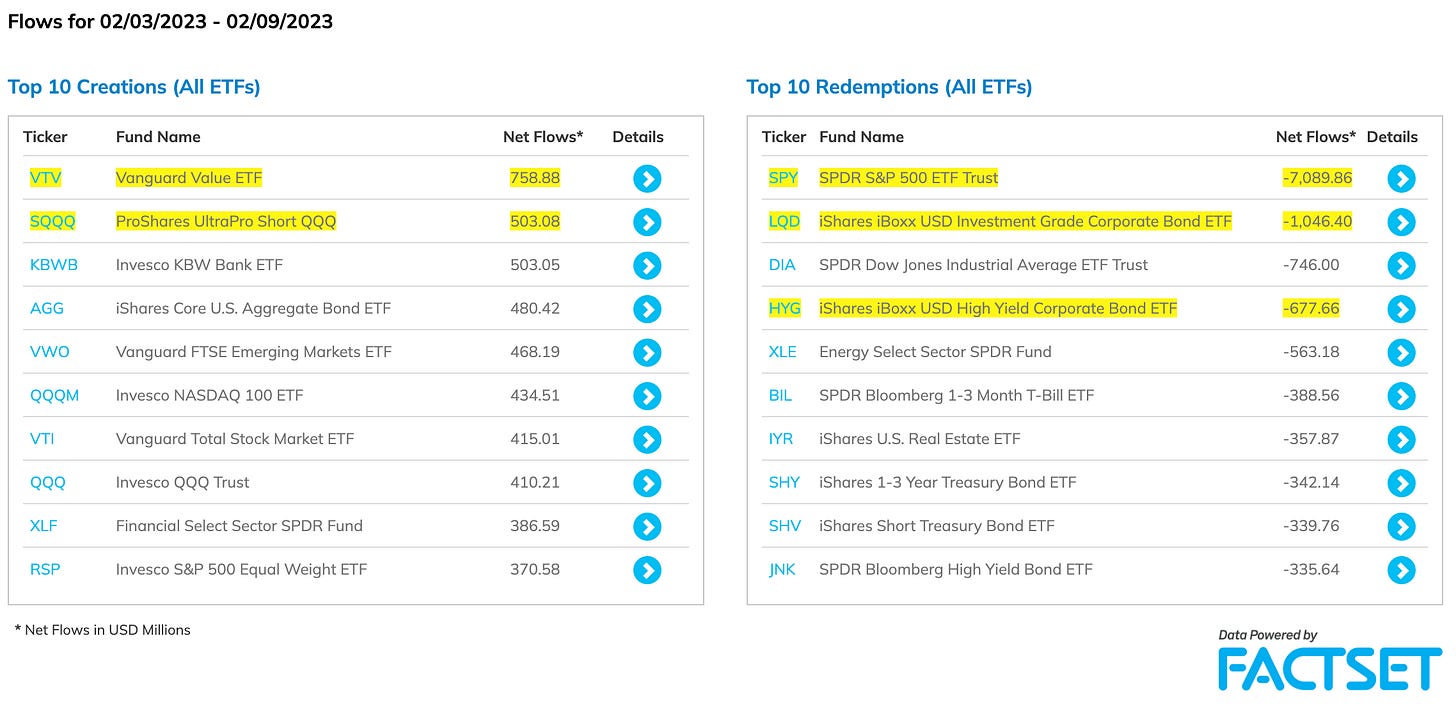The height and width of the screenshot is (713, 1456).
Task: Open details arrow for iShares U.S. Real Estate ETF
Action: pos(1401,440)
